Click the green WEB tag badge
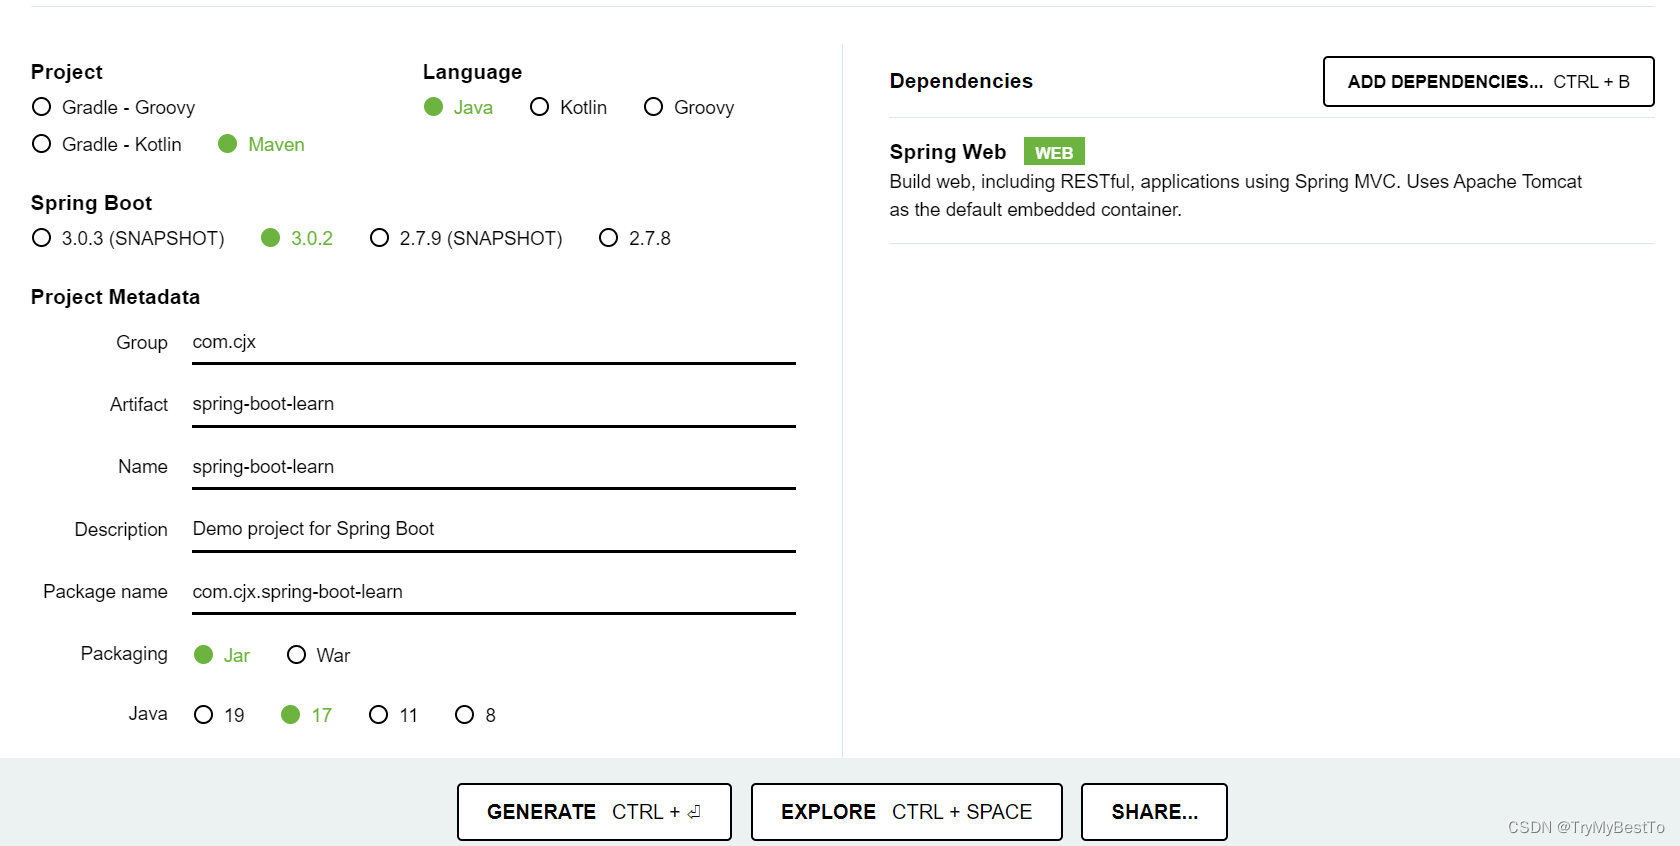The width and height of the screenshot is (1680, 846). pos(1054,152)
